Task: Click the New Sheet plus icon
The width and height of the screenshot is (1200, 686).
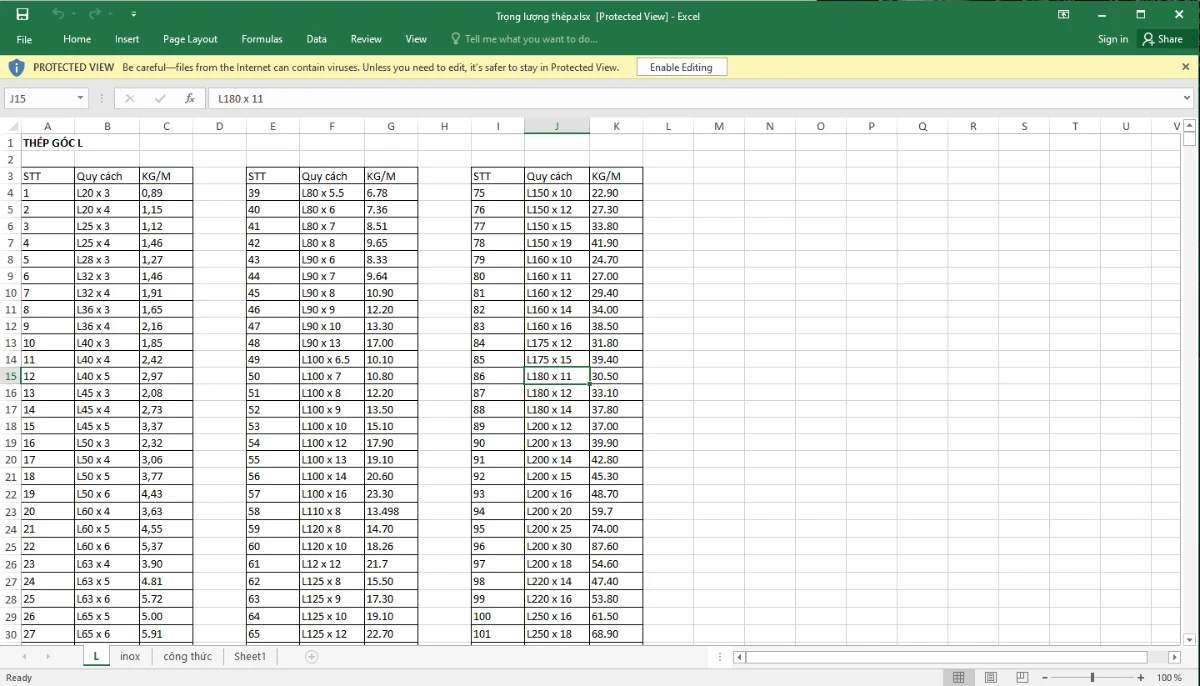Action: point(311,656)
